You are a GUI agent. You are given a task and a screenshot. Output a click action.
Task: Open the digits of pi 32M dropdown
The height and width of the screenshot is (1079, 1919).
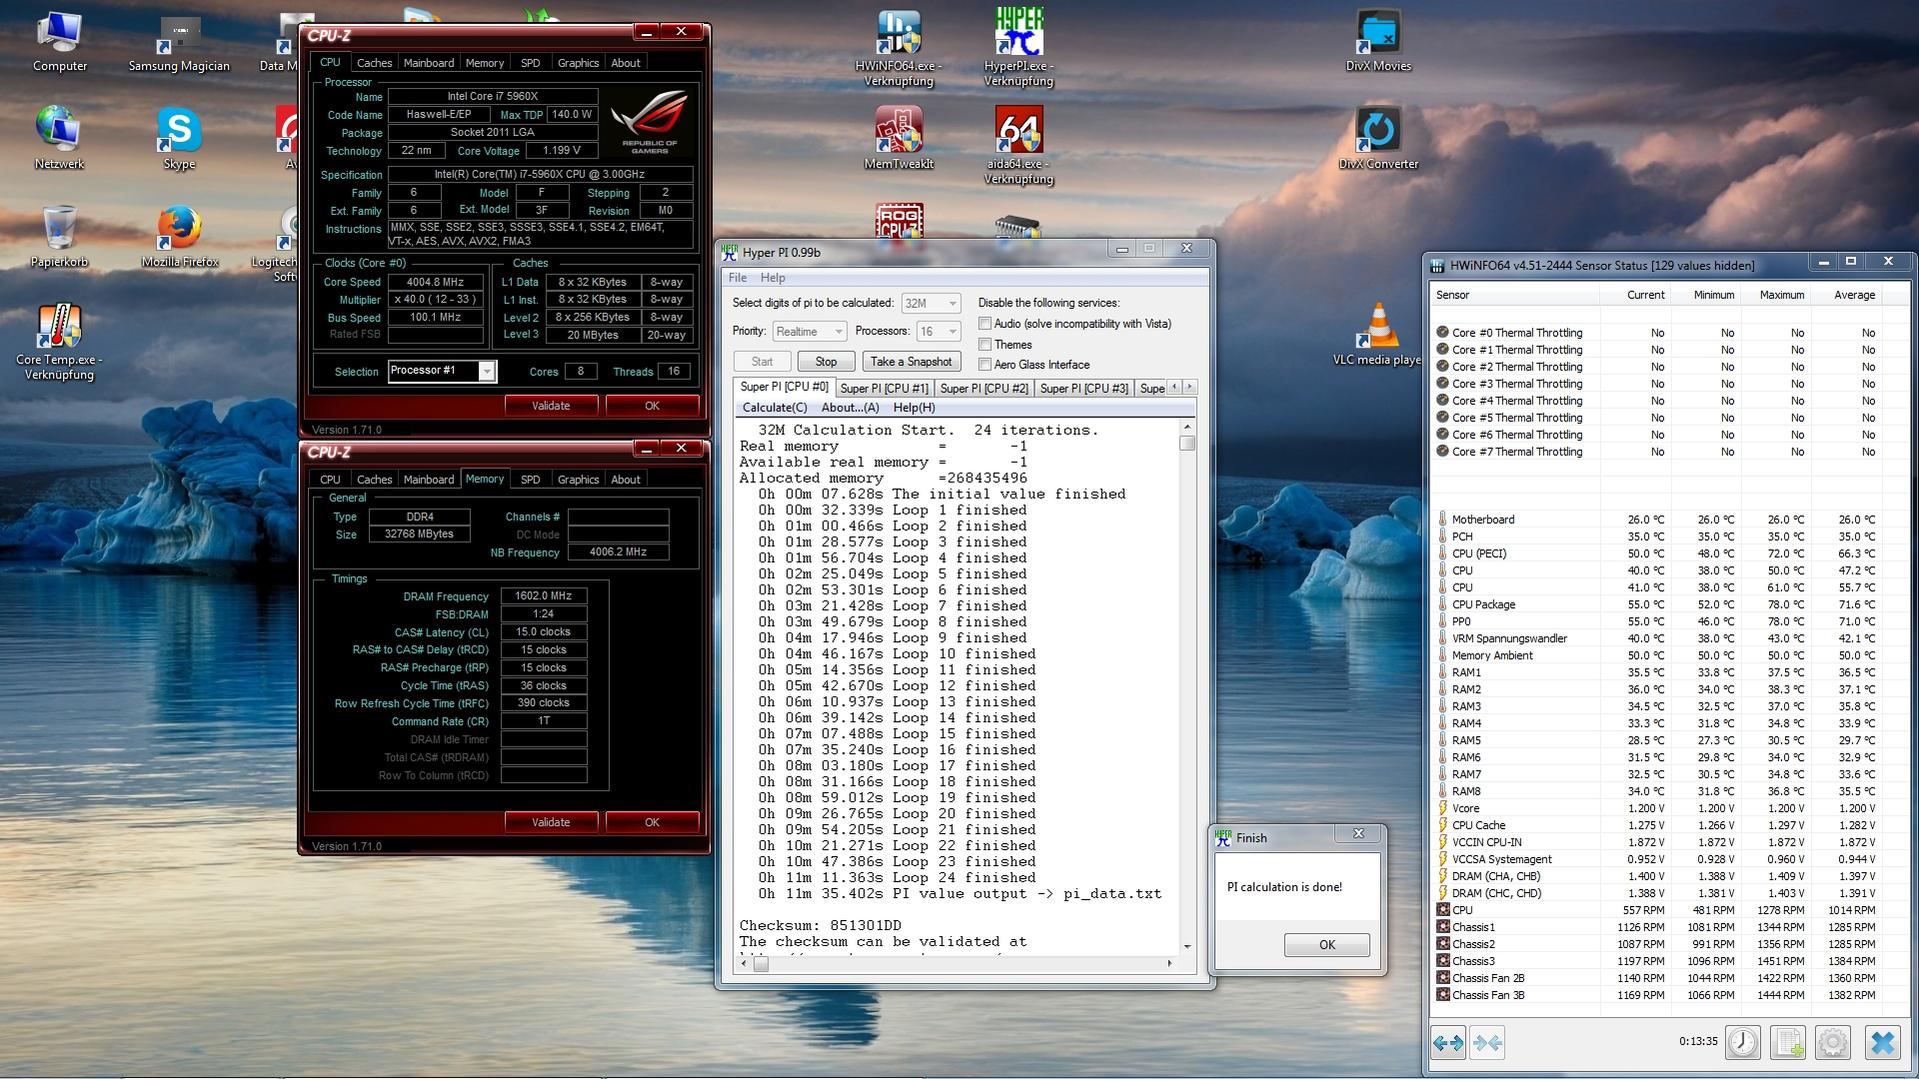click(x=930, y=303)
